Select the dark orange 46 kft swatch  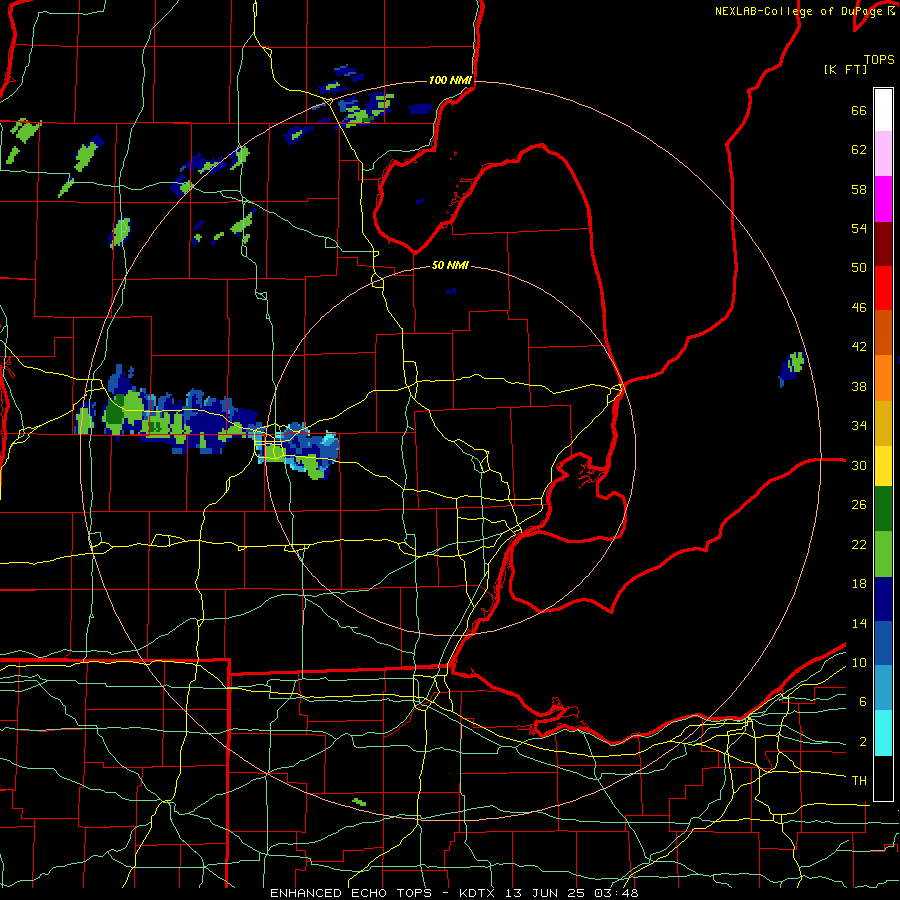[x=883, y=333]
